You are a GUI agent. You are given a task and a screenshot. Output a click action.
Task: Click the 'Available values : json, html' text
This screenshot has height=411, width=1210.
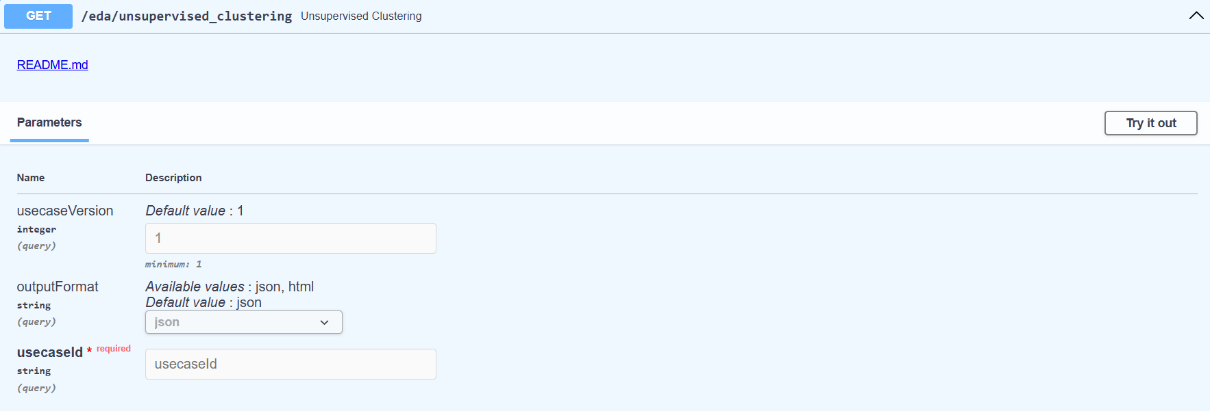click(x=229, y=287)
